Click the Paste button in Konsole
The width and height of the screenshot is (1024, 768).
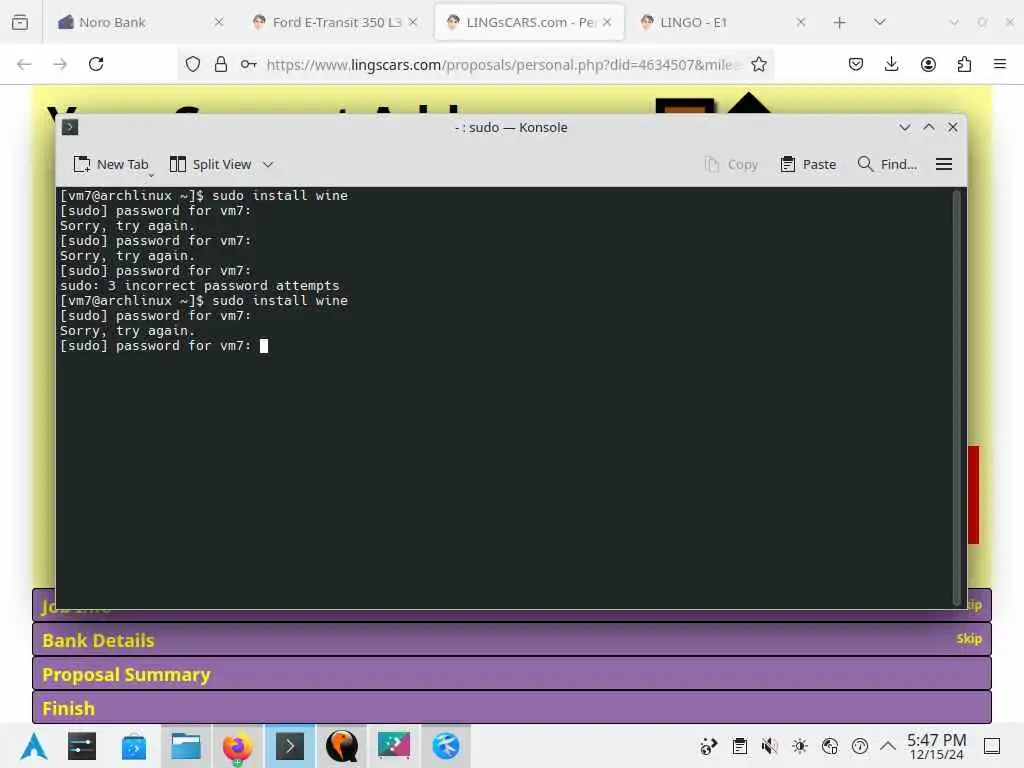pos(808,165)
